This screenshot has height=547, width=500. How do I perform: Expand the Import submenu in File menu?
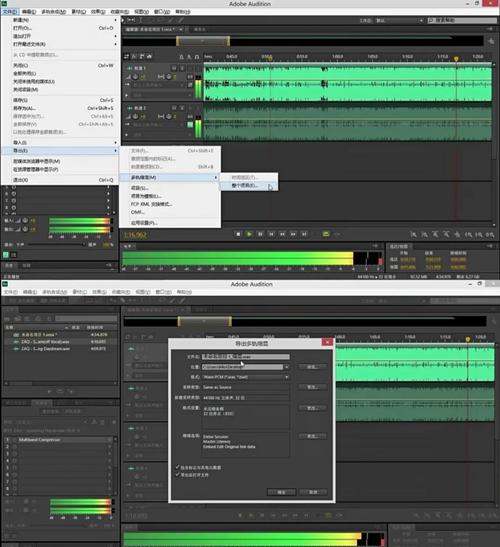click(x=115, y=142)
